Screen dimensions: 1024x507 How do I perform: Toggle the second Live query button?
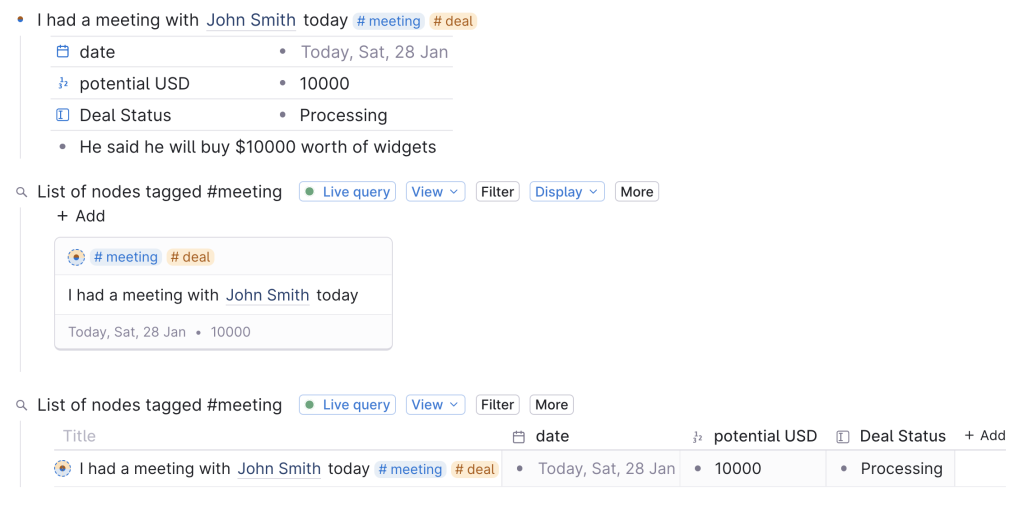click(x=347, y=405)
